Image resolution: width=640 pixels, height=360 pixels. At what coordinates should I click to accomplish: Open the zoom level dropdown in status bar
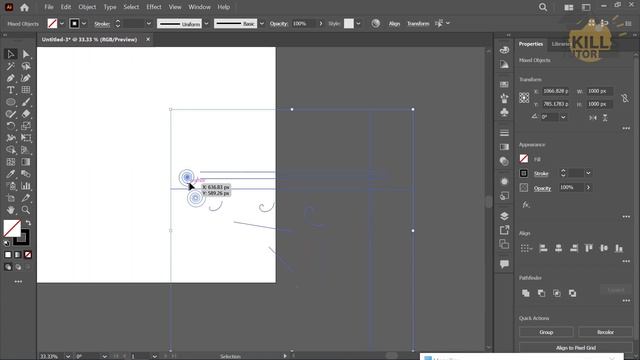point(68,356)
